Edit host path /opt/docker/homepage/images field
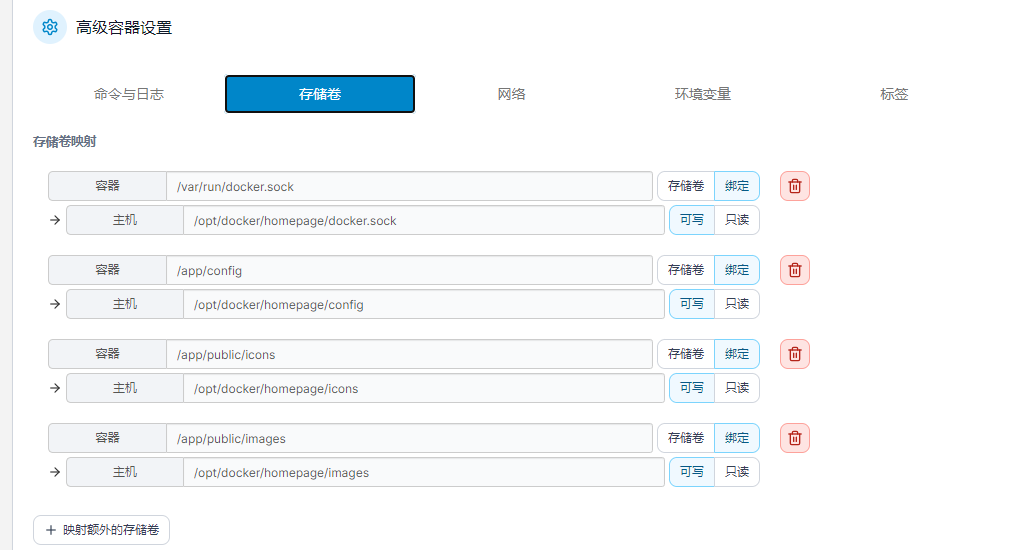This screenshot has height=550, width=1027. click(424, 472)
